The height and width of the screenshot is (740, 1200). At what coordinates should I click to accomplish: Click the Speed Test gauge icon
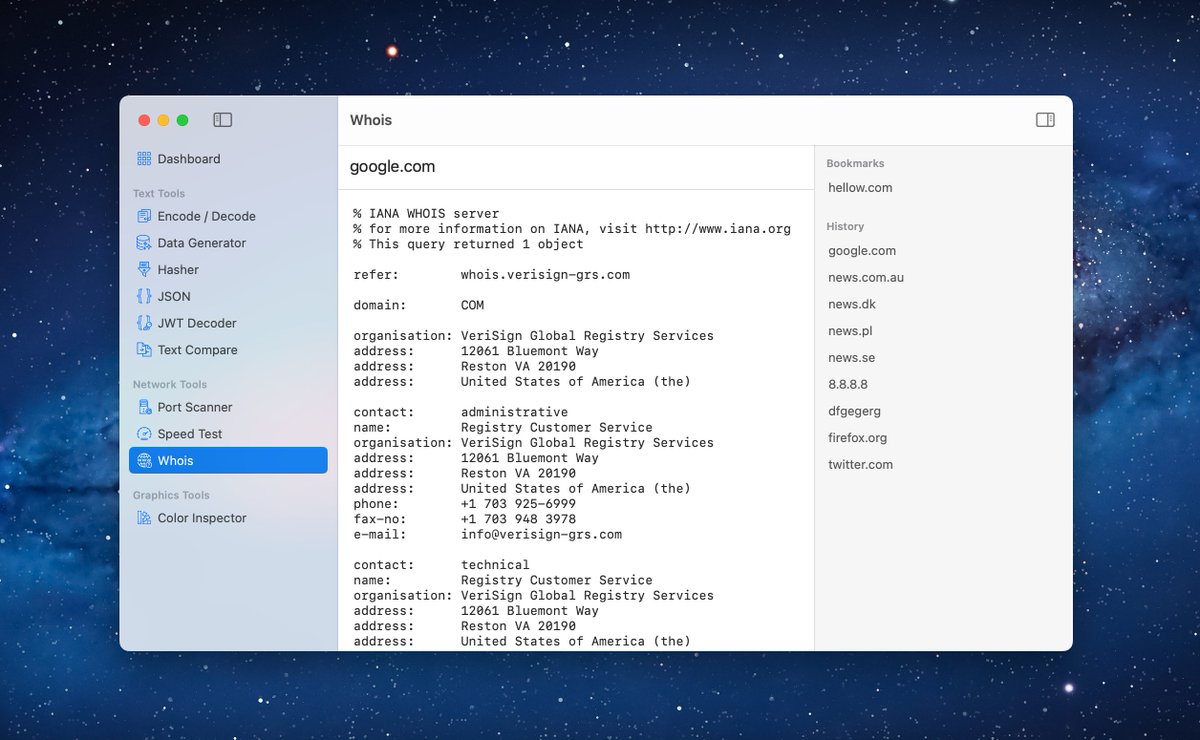tap(144, 434)
